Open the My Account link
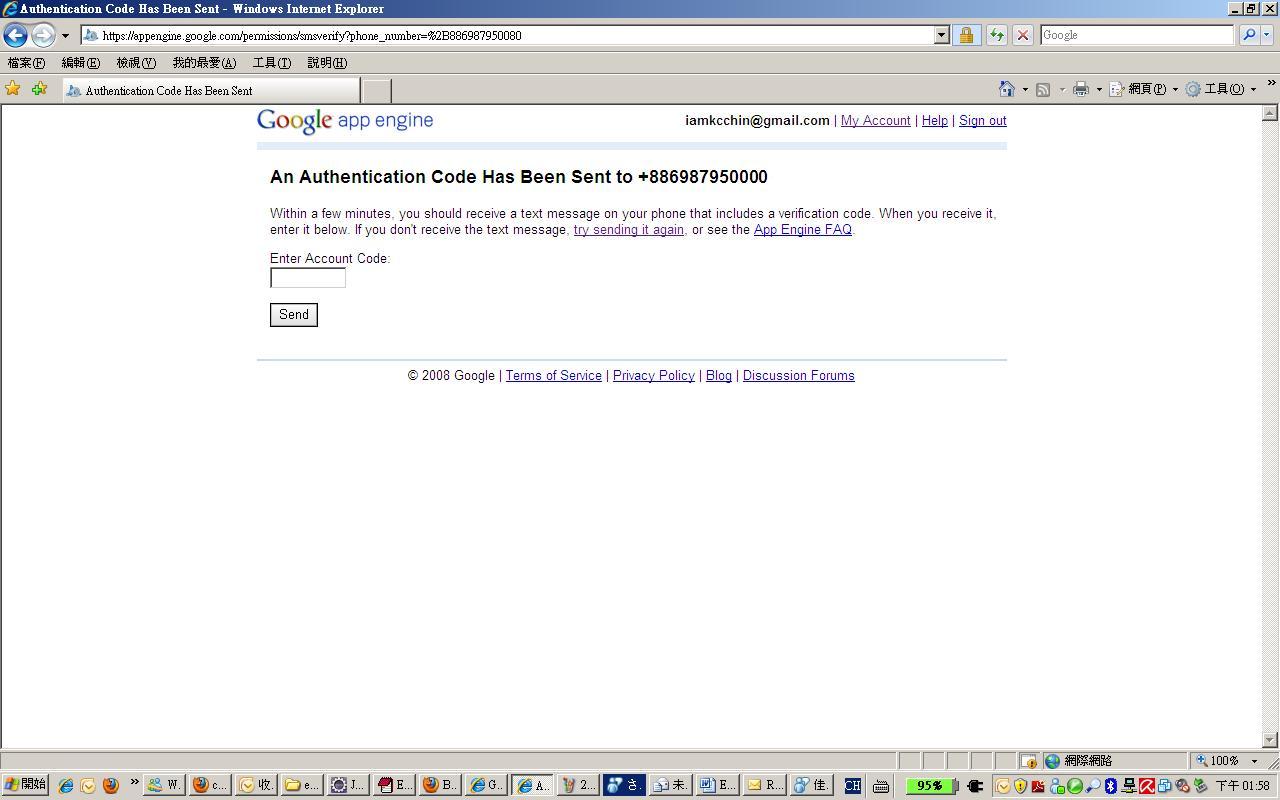 click(x=876, y=121)
